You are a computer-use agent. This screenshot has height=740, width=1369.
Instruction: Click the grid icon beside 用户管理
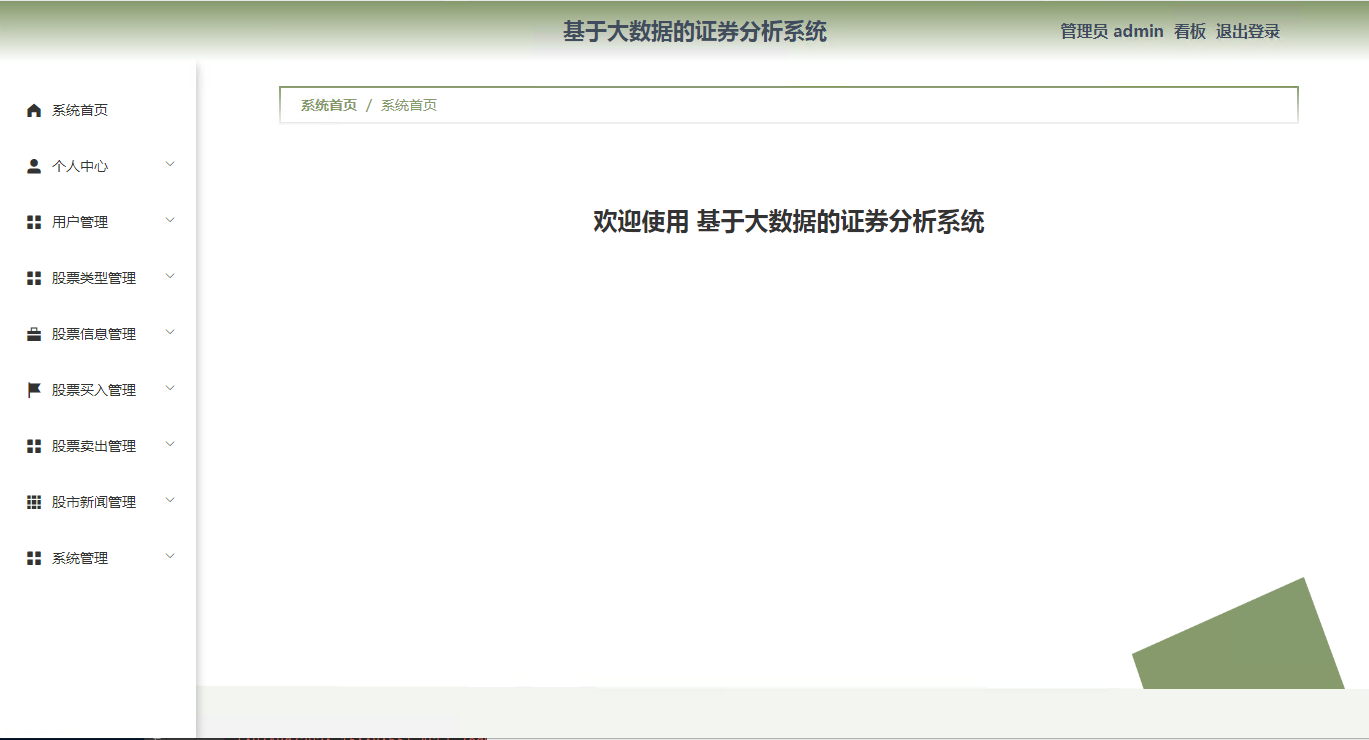click(34, 223)
